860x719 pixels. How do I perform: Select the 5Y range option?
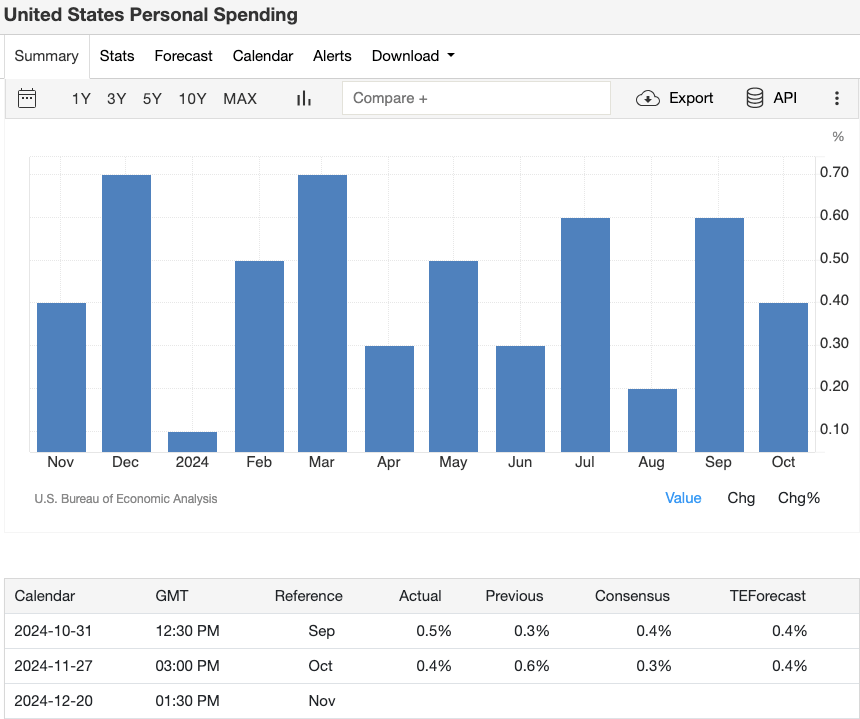(152, 98)
